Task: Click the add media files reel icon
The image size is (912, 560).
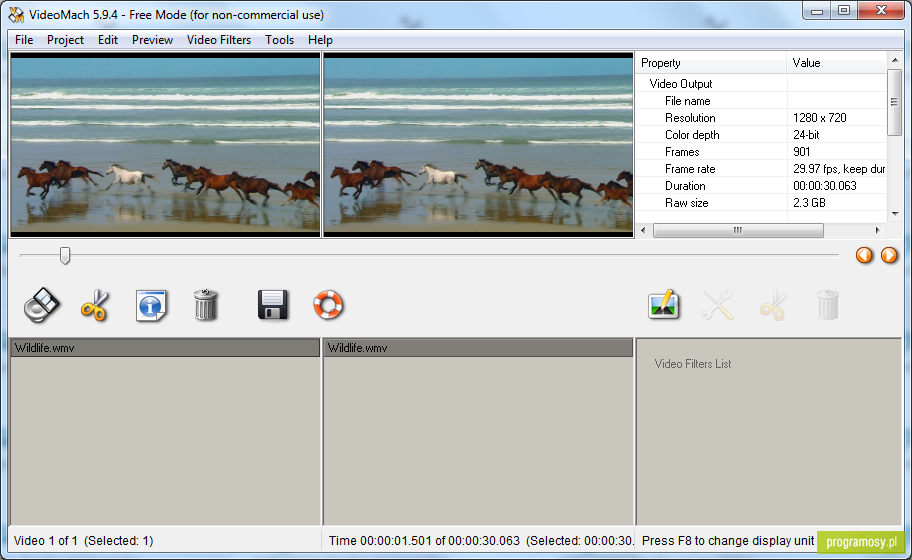Action: [x=41, y=305]
